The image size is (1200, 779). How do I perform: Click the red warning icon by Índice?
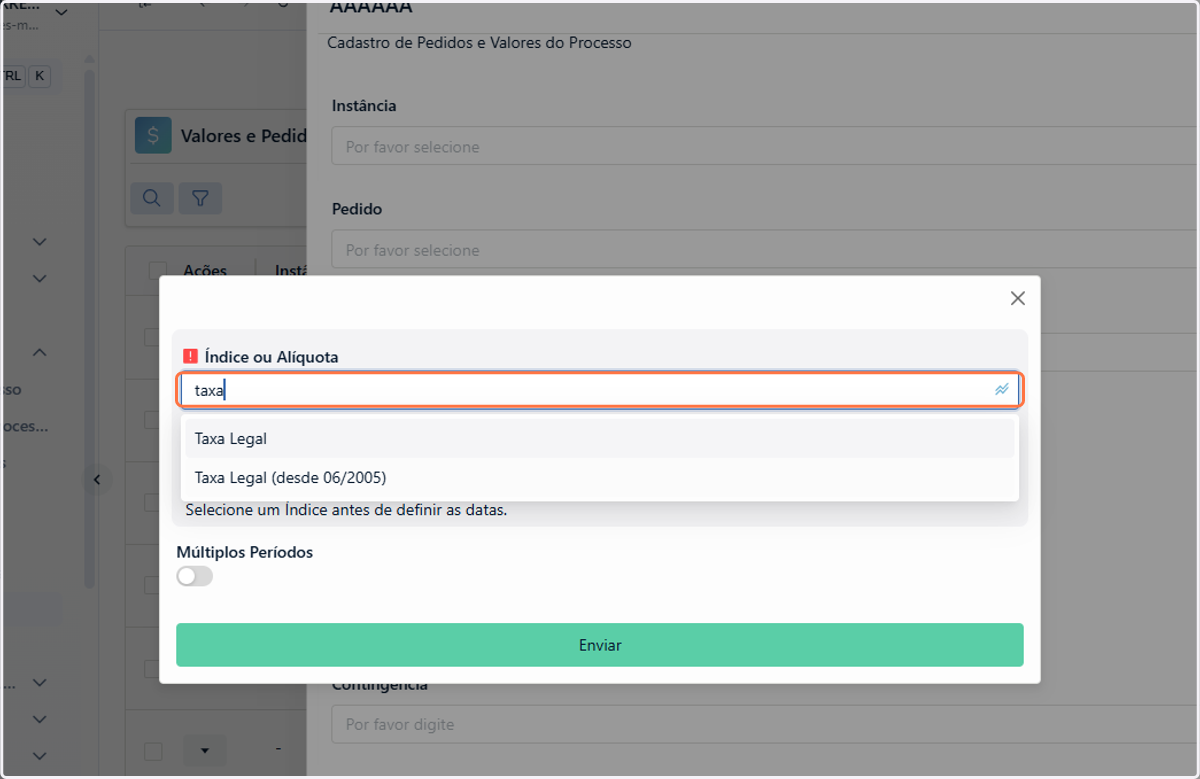pyautogui.click(x=190, y=356)
